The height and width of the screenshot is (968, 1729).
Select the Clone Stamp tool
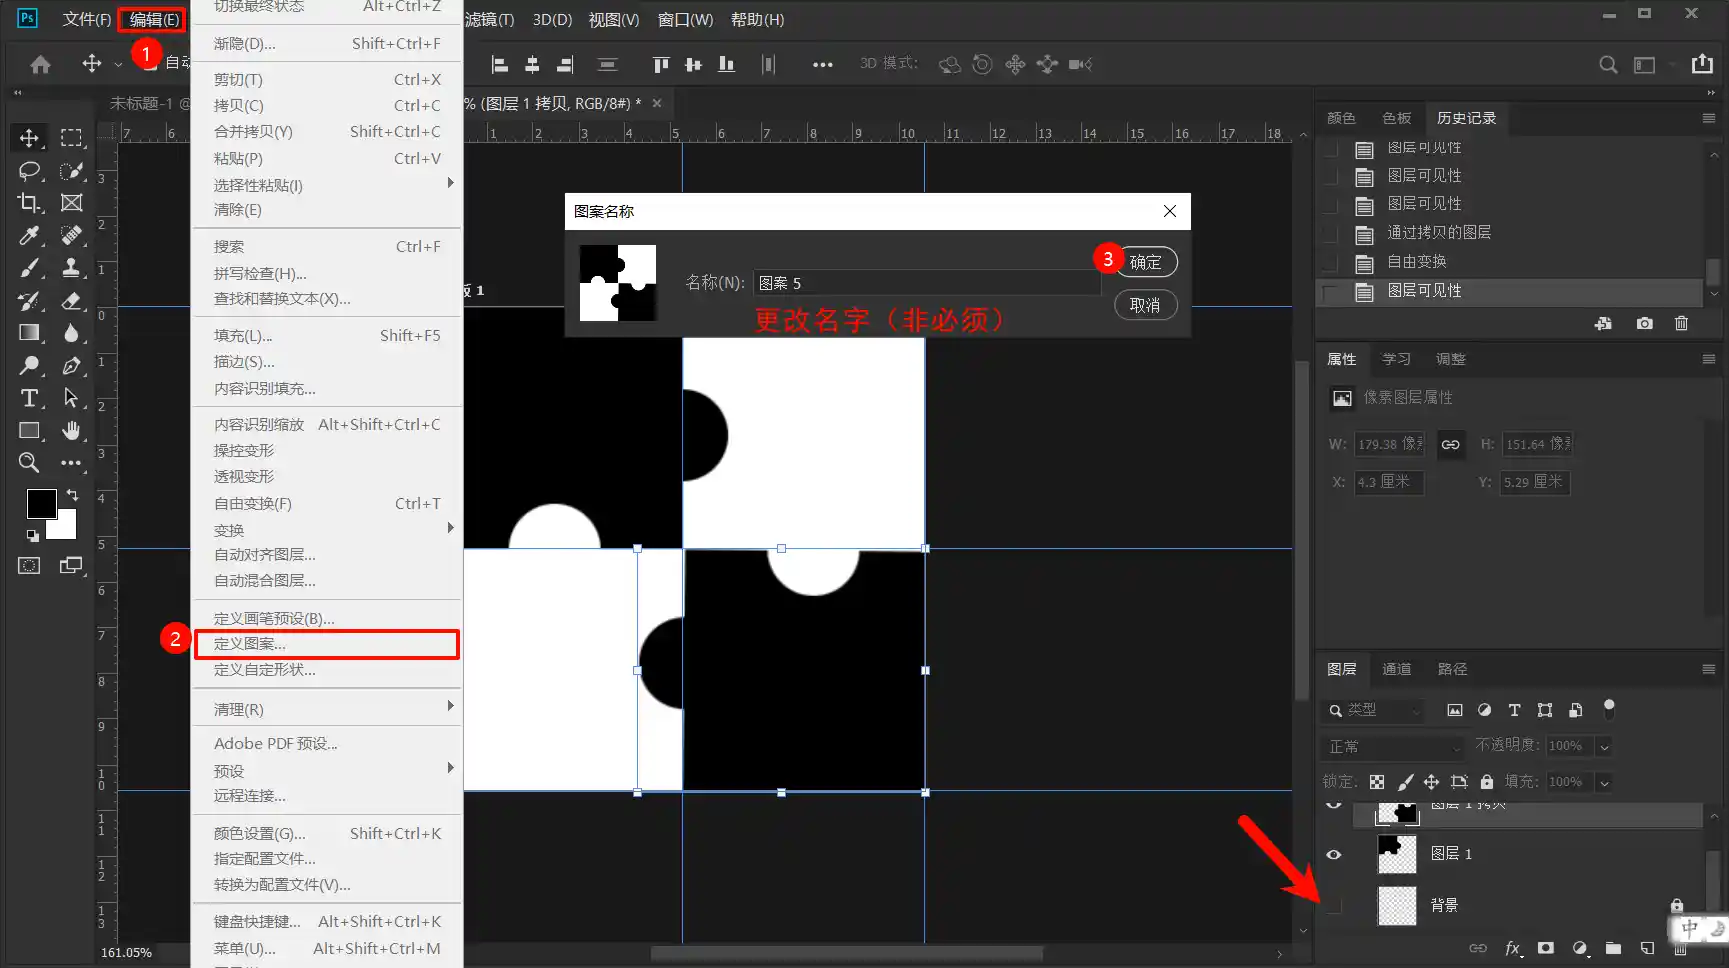(71, 268)
